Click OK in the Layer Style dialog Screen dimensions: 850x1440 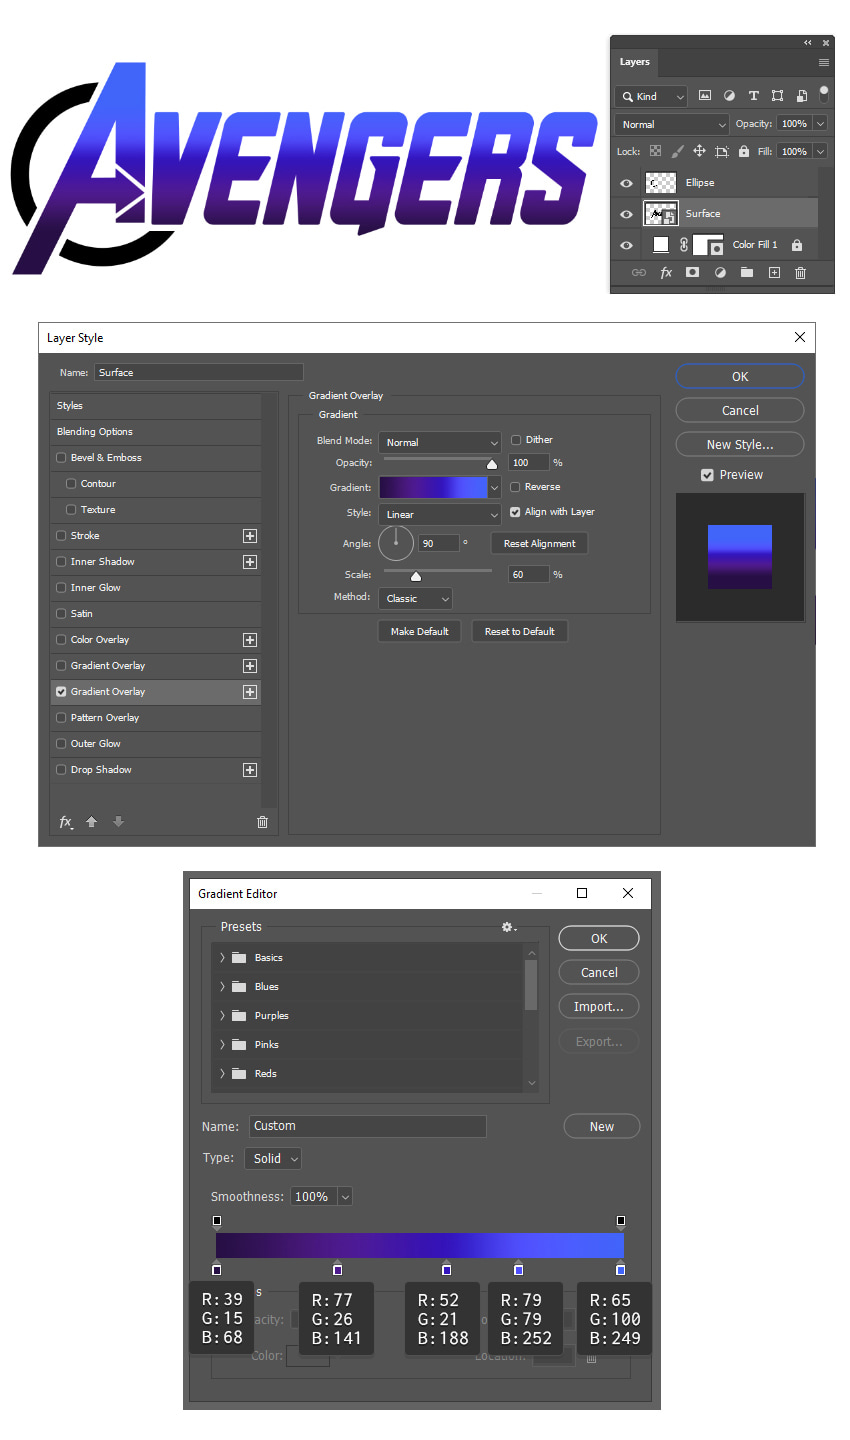[740, 376]
